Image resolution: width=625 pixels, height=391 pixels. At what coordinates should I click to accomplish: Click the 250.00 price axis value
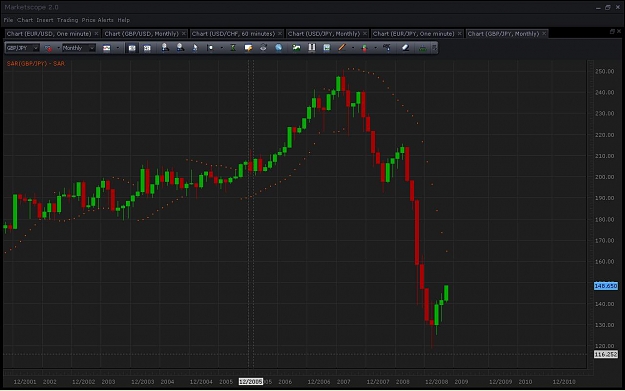[604, 71]
